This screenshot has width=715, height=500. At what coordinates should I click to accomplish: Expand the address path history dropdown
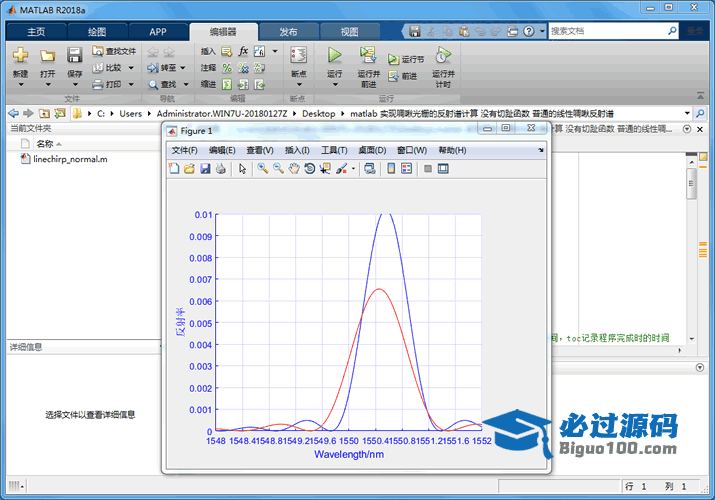tap(687, 113)
